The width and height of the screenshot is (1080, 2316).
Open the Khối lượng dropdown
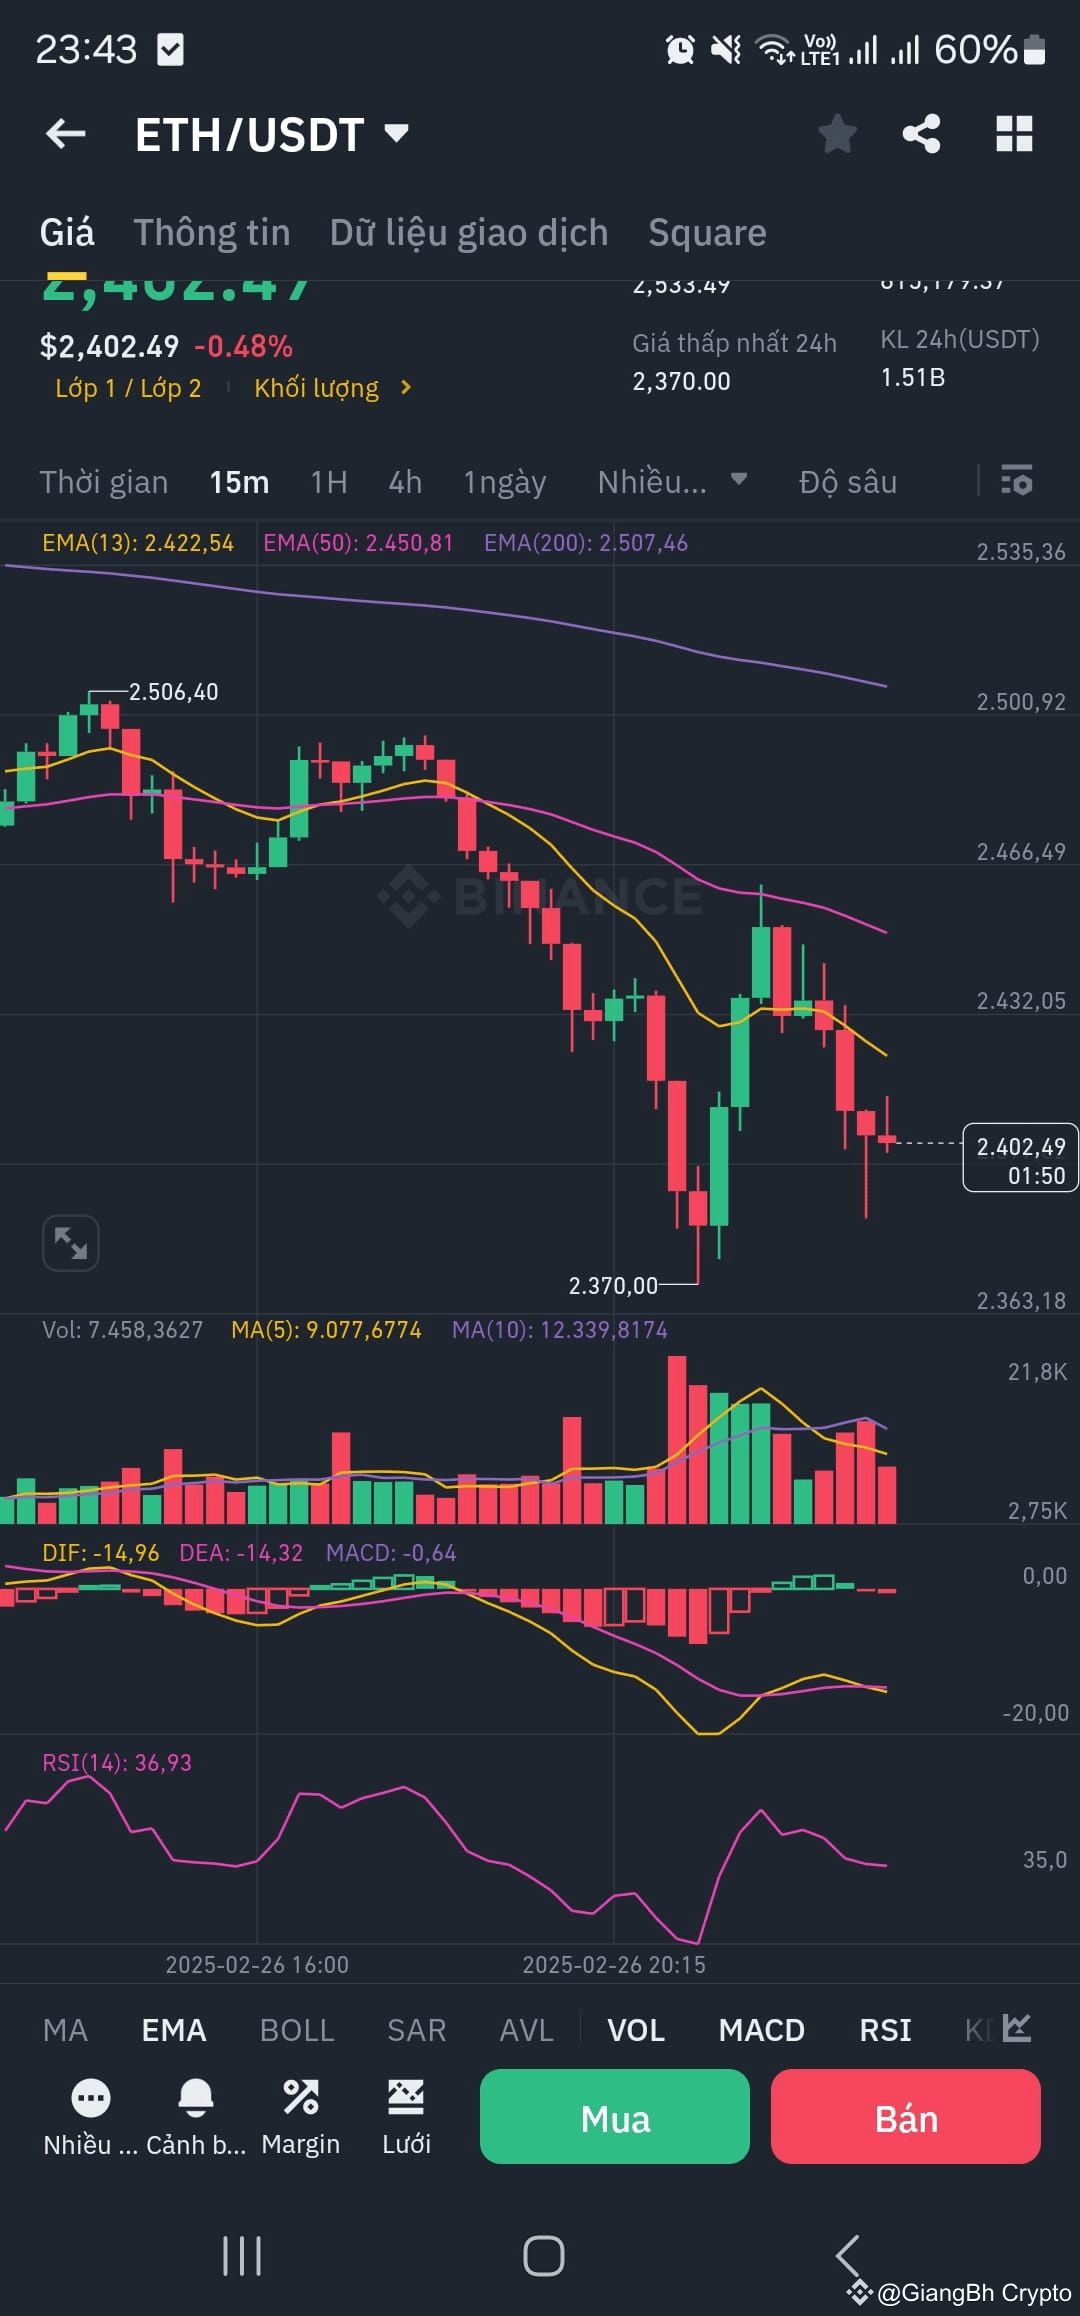(x=330, y=387)
